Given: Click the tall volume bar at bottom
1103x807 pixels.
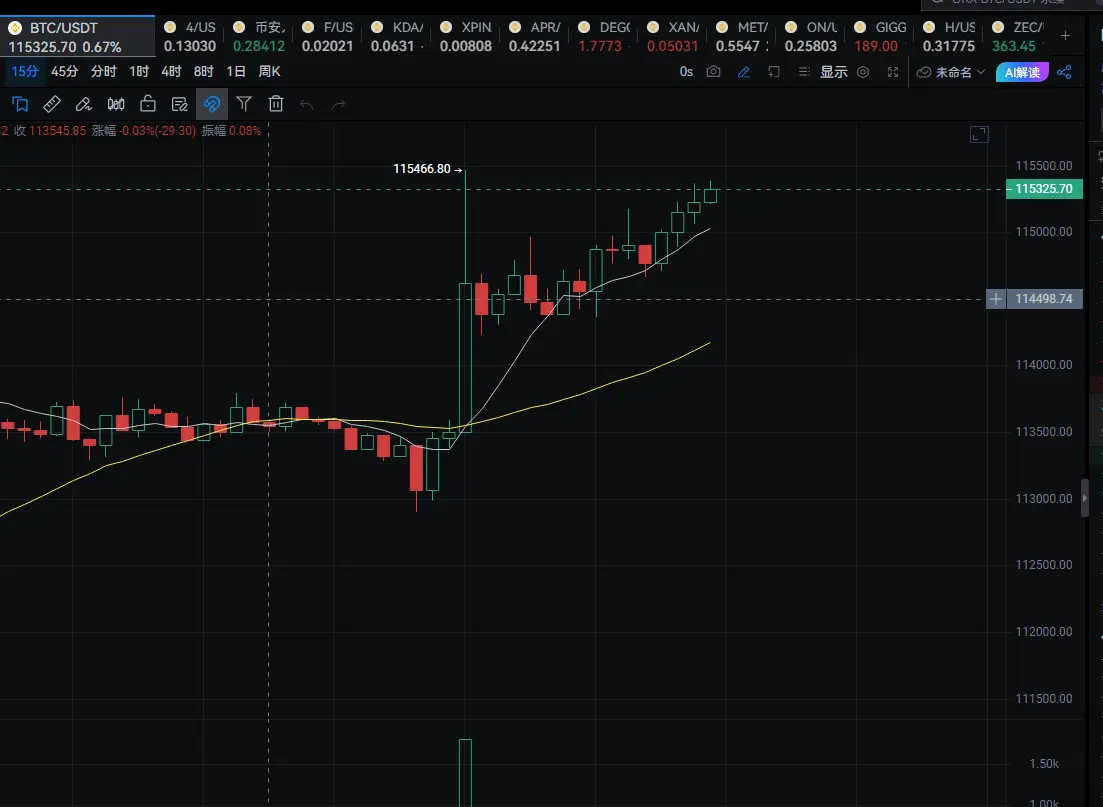Looking at the screenshot, I should coord(465,773).
